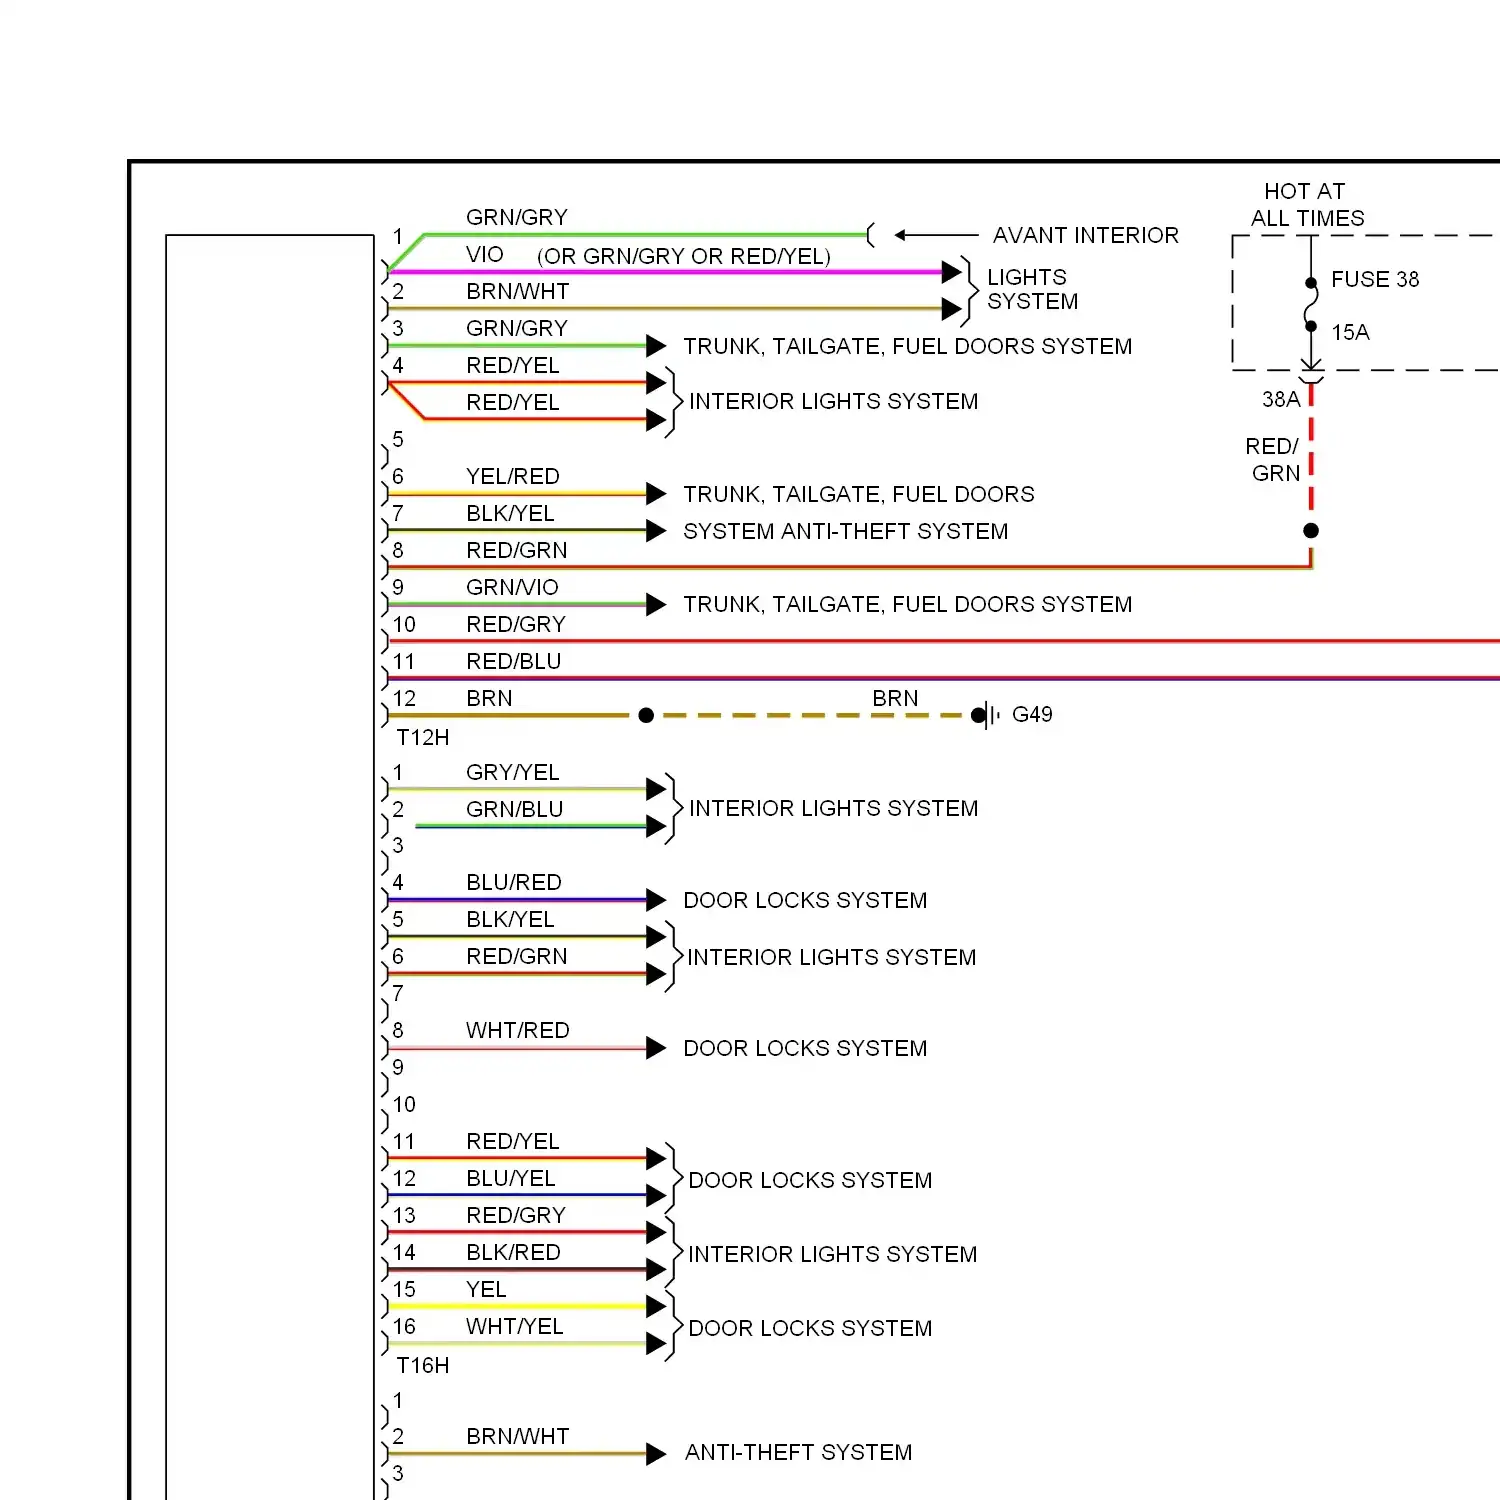This screenshot has width=1500, height=1500.
Task: Click the GRN/BLU wire label
Action: [x=515, y=809]
